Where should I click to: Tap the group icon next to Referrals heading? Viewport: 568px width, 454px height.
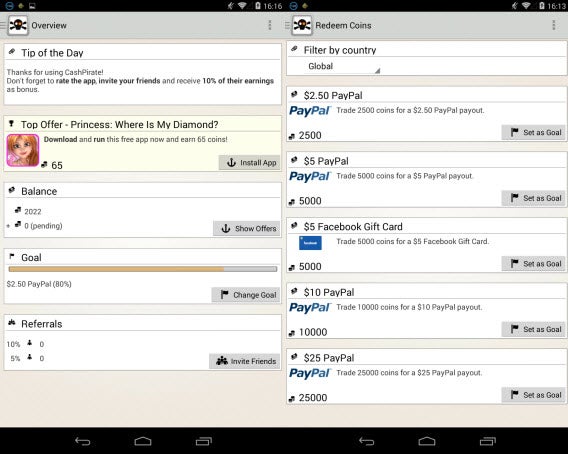click(x=12, y=322)
